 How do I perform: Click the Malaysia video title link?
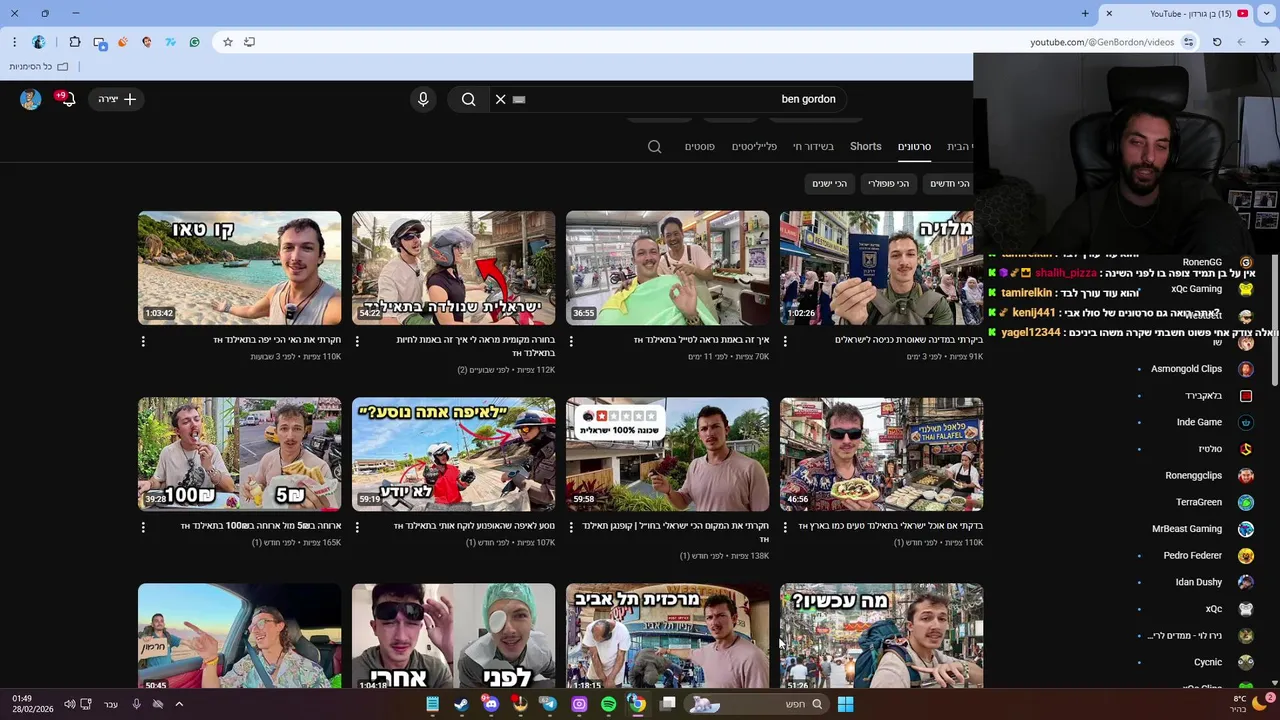click(x=909, y=340)
